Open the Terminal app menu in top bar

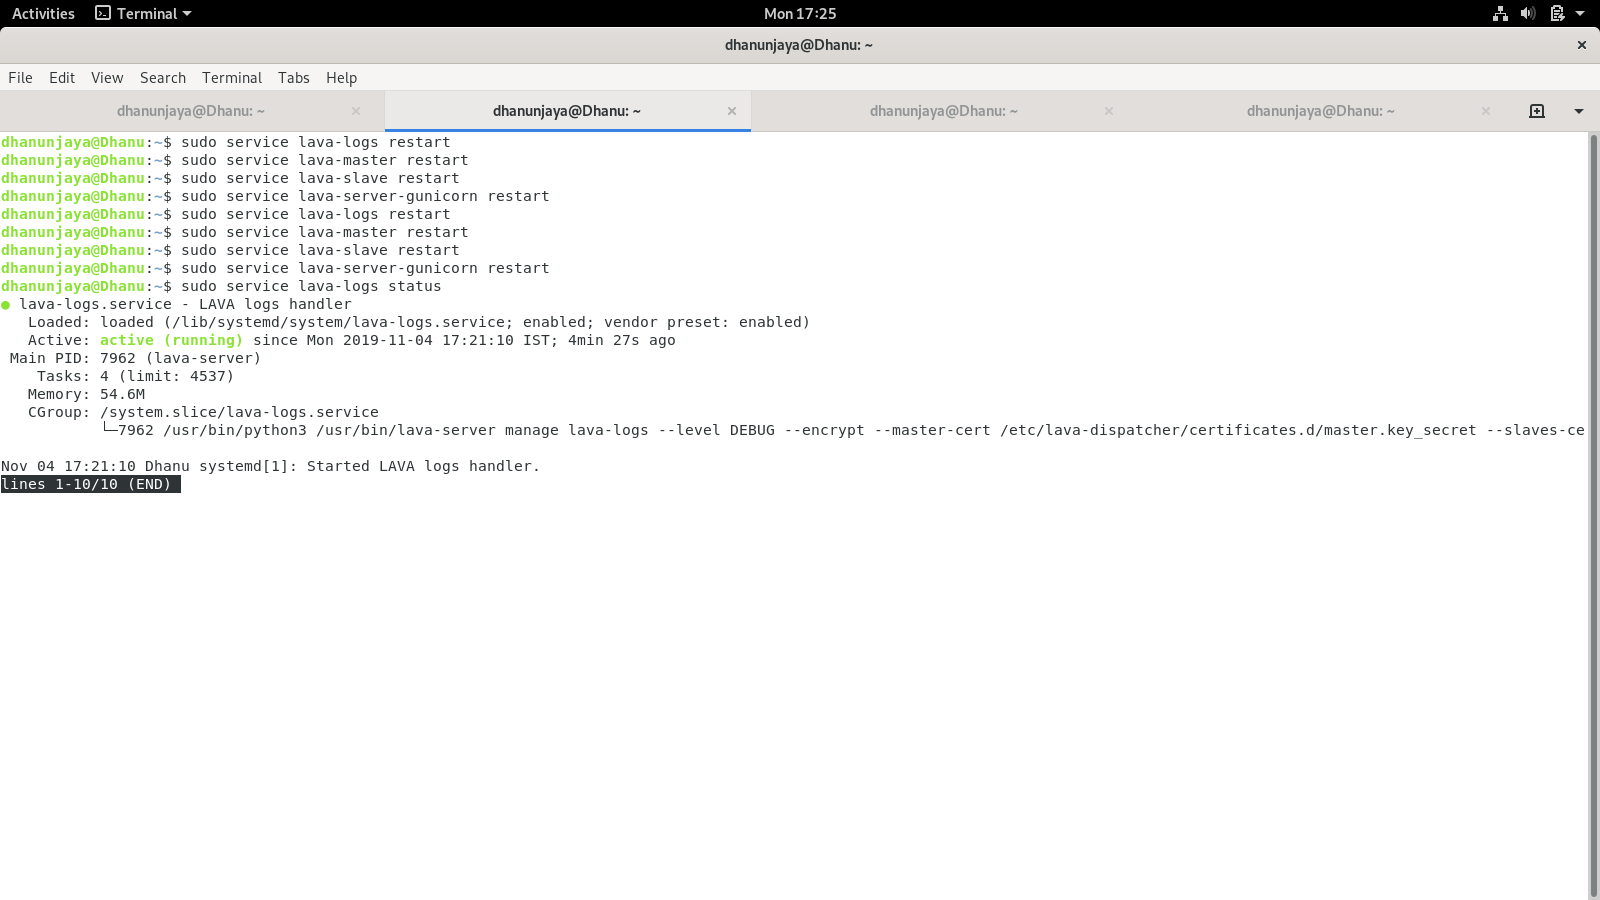(x=143, y=13)
